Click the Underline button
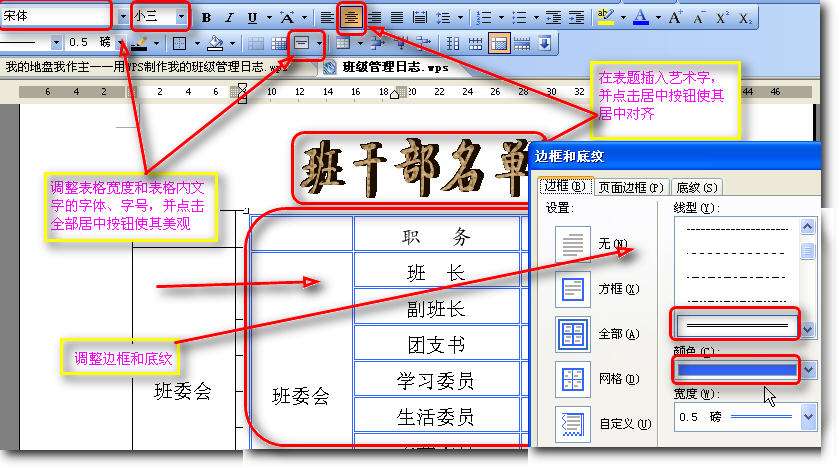 coord(251,18)
